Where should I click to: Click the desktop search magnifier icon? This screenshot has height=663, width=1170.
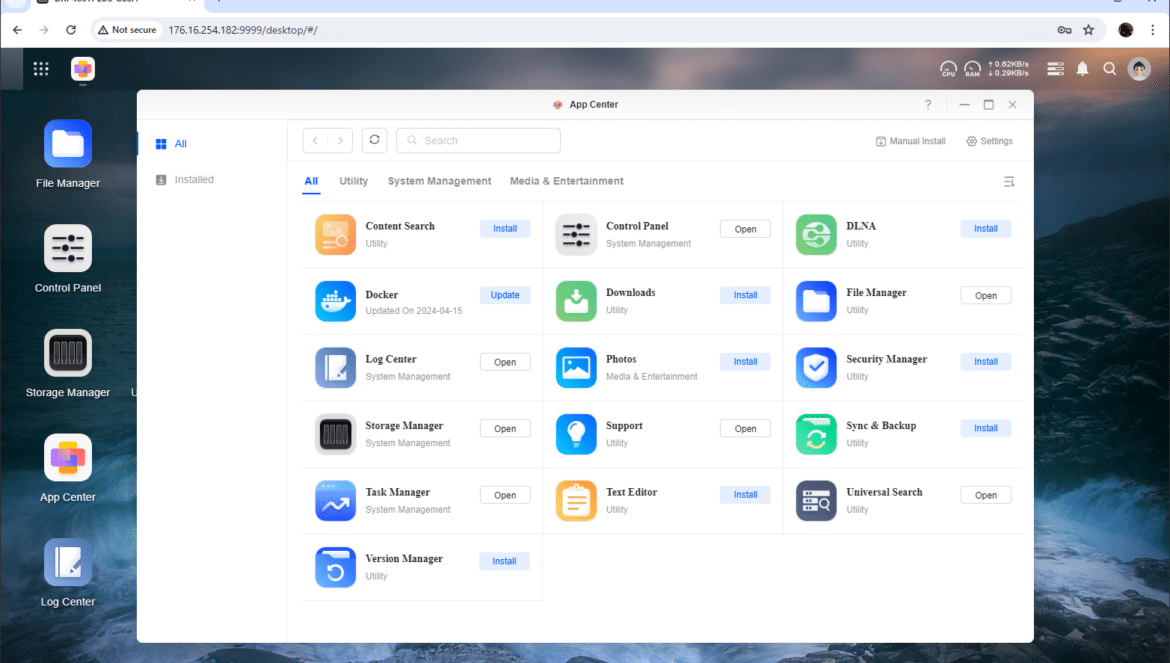(1110, 69)
